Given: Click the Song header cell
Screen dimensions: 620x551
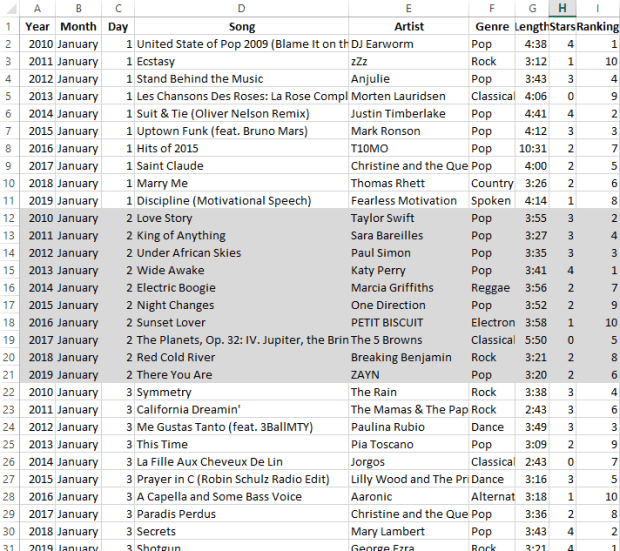Looking at the screenshot, I should point(241,27).
